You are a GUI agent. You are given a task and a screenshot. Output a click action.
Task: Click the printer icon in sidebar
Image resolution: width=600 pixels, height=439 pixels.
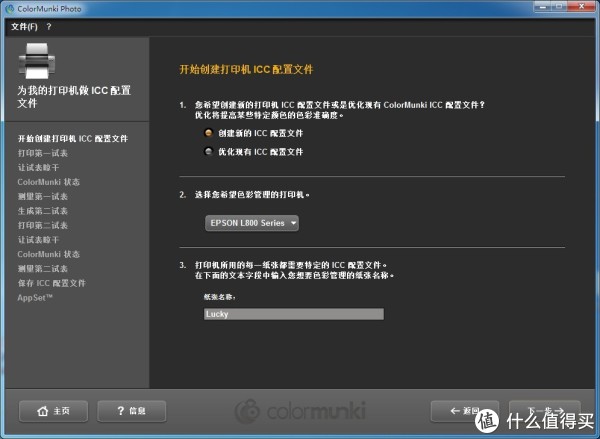(x=37, y=61)
